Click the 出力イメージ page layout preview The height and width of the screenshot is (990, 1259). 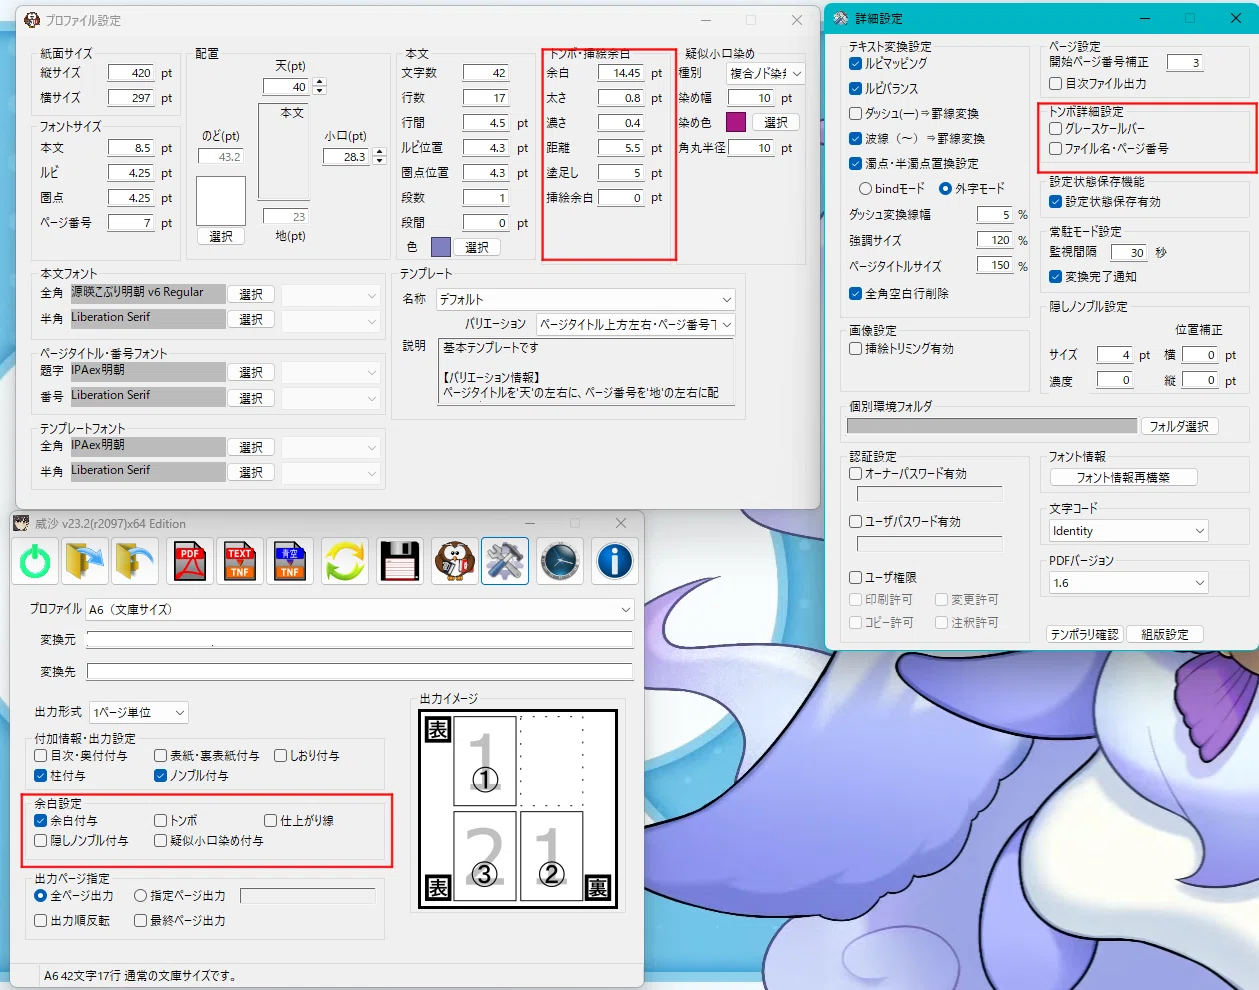[518, 809]
